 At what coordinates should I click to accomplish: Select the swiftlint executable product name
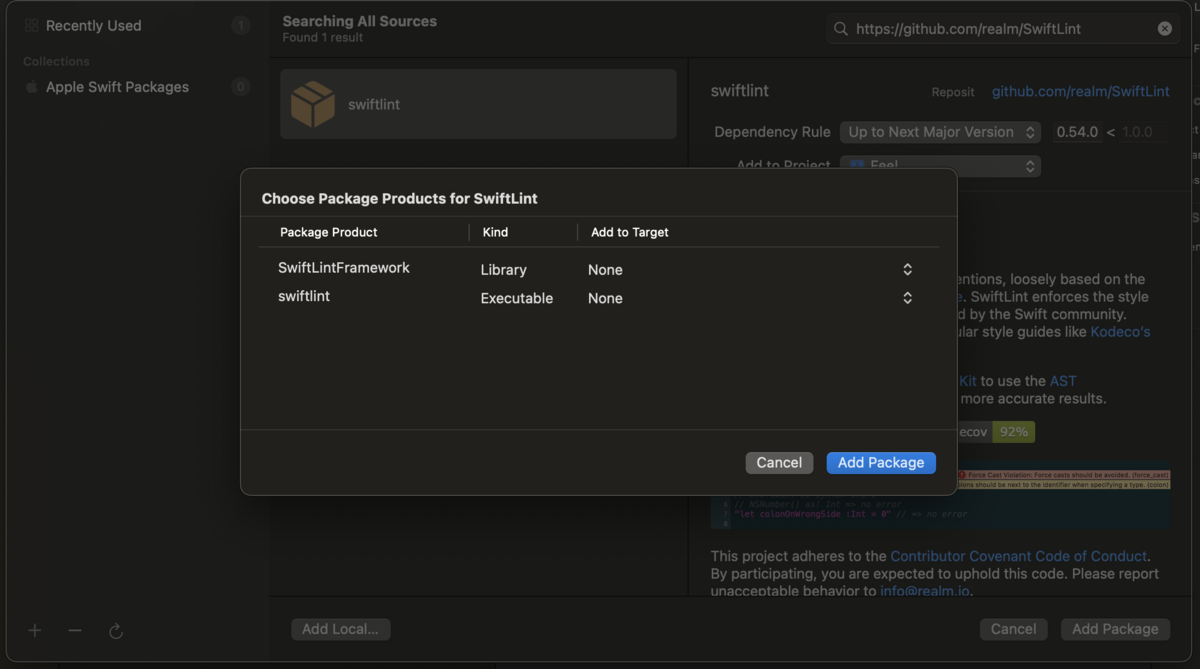click(304, 297)
